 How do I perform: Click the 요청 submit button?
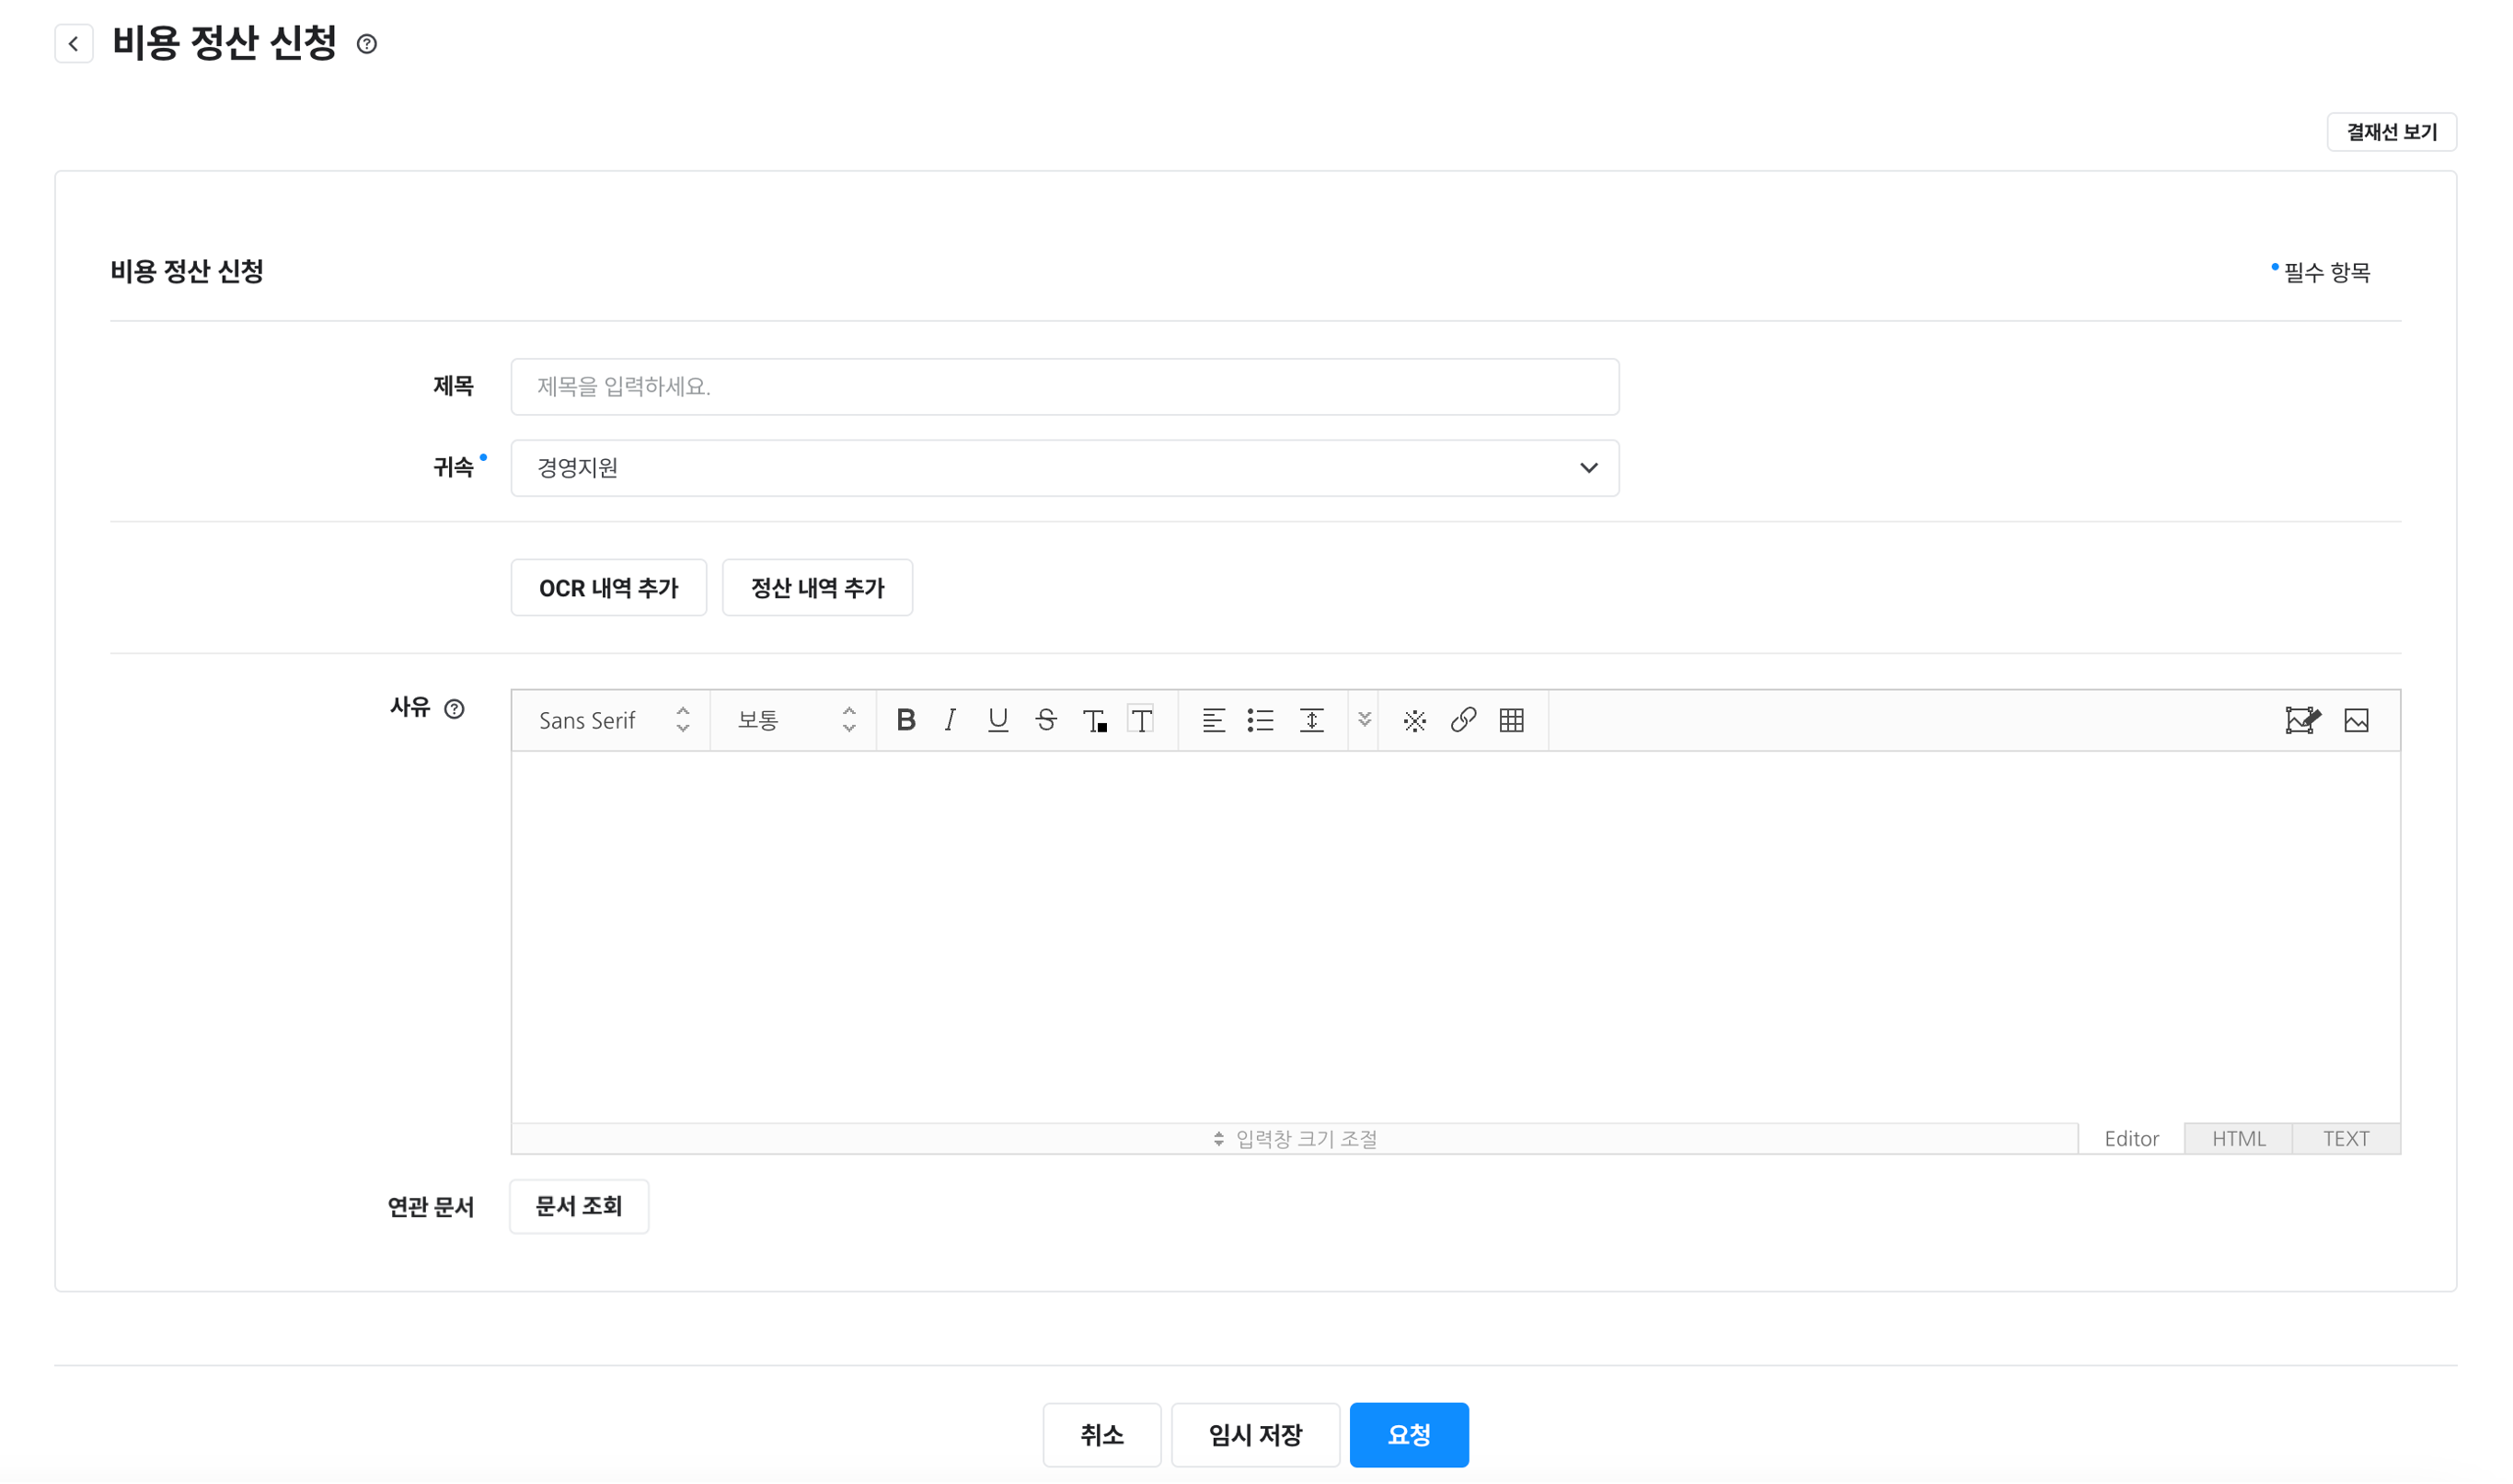1408,1434
